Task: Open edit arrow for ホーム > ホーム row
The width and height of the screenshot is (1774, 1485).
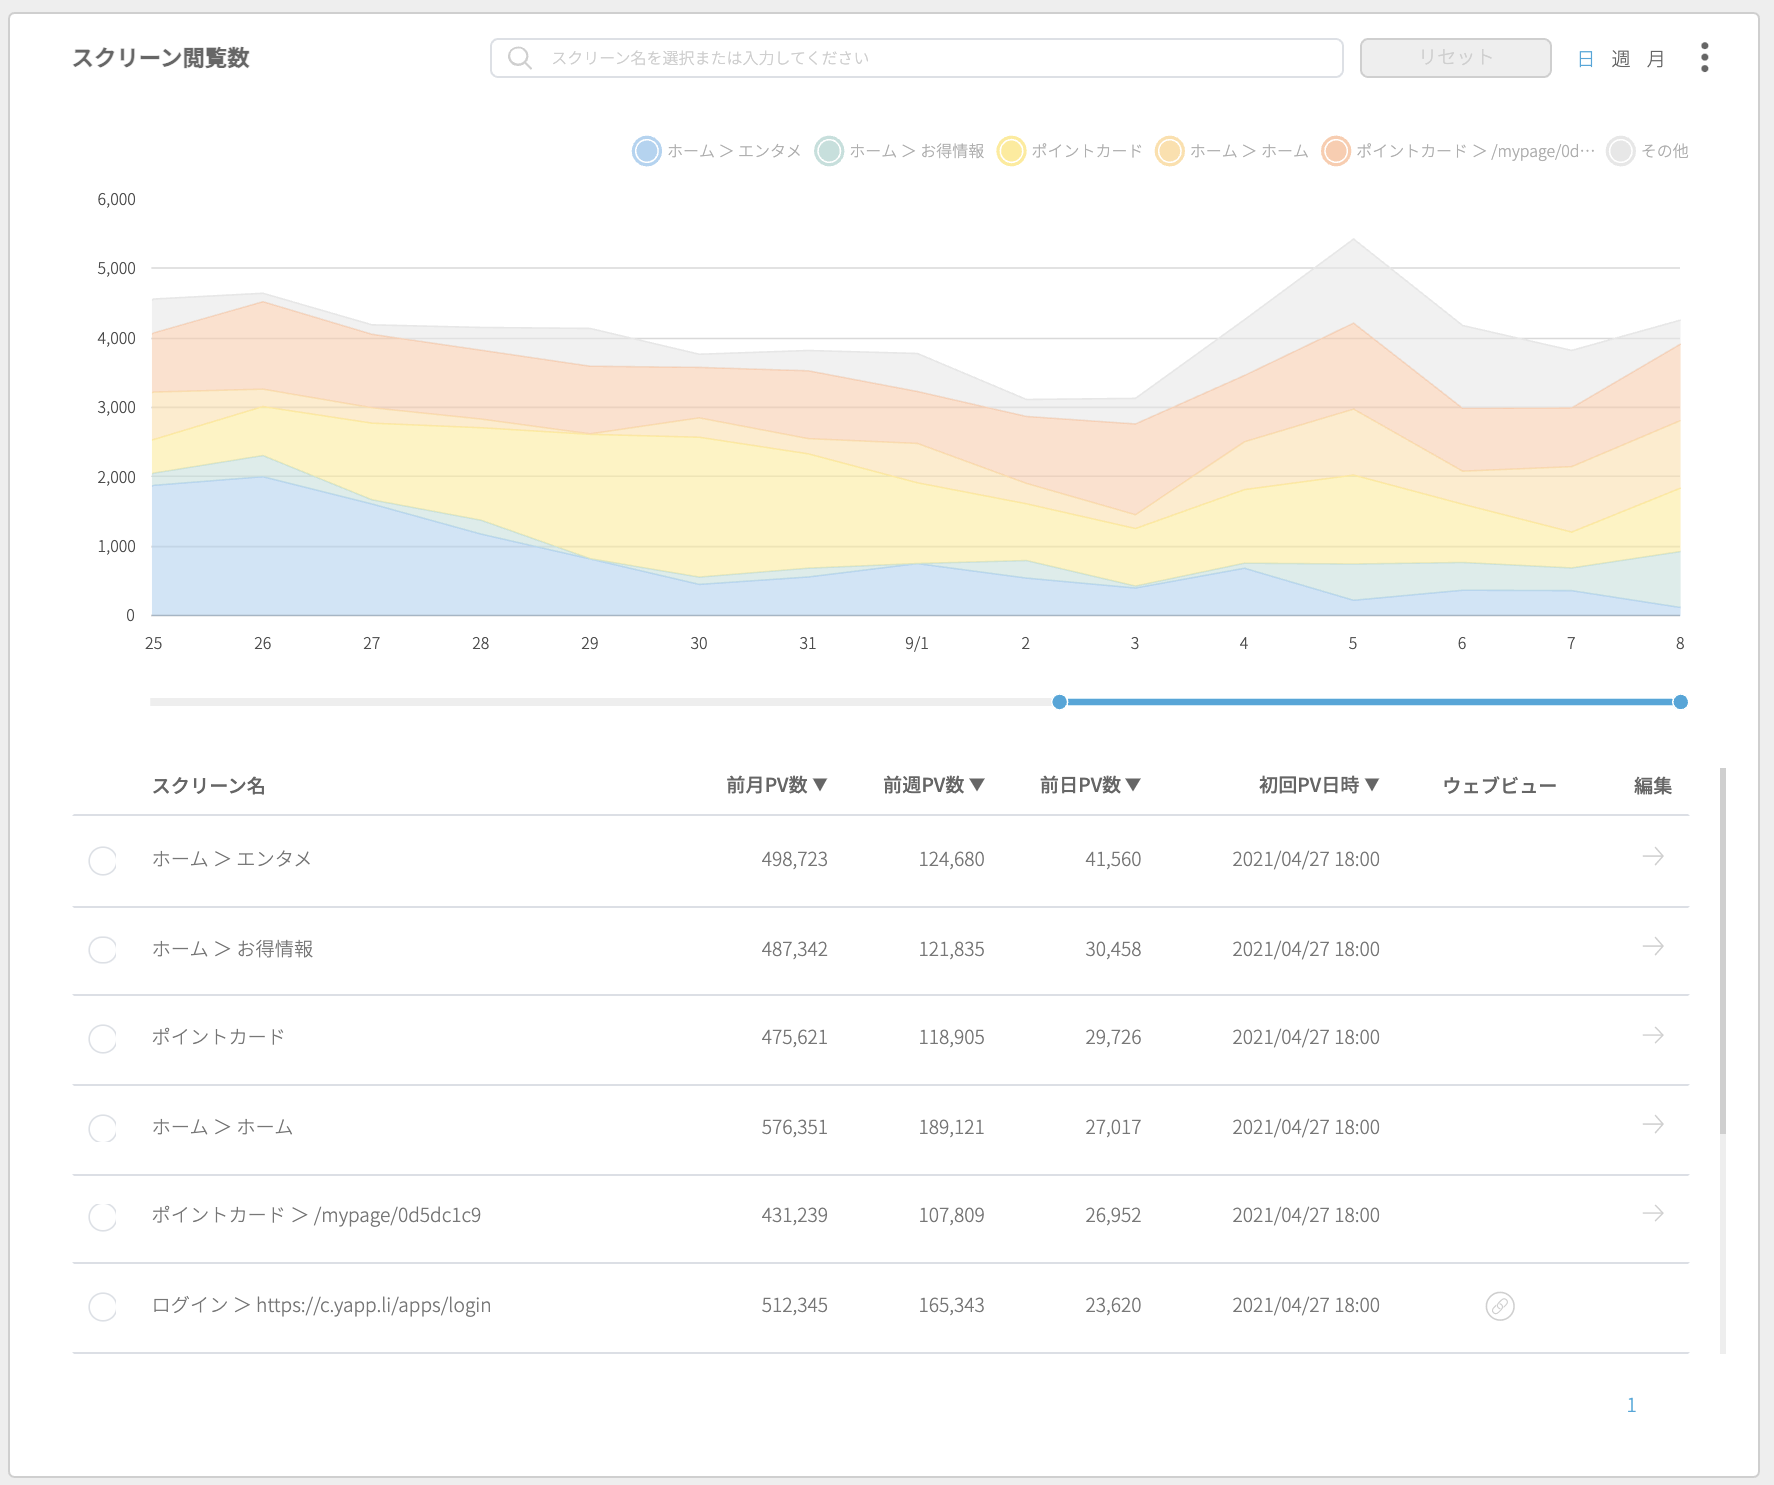Action: tap(1653, 1125)
